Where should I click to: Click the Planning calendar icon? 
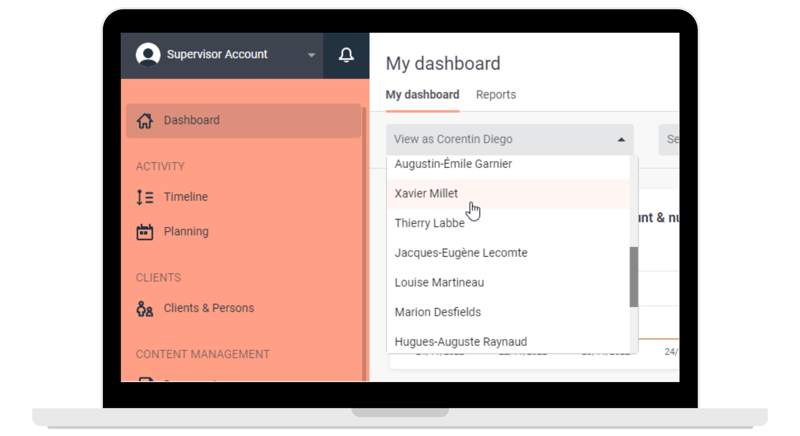[x=145, y=232]
